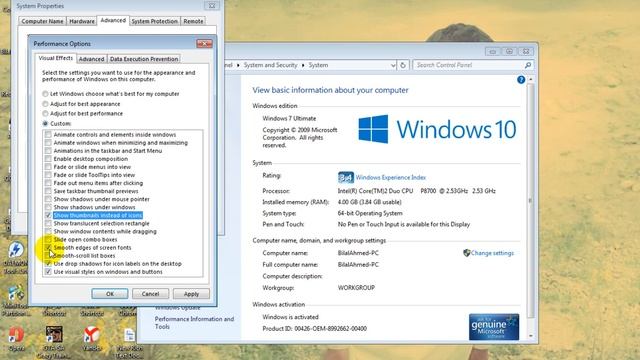Select the Custom radio option
Image resolution: width=640 pixels, height=360 pixels.
[x=45, y=123]
